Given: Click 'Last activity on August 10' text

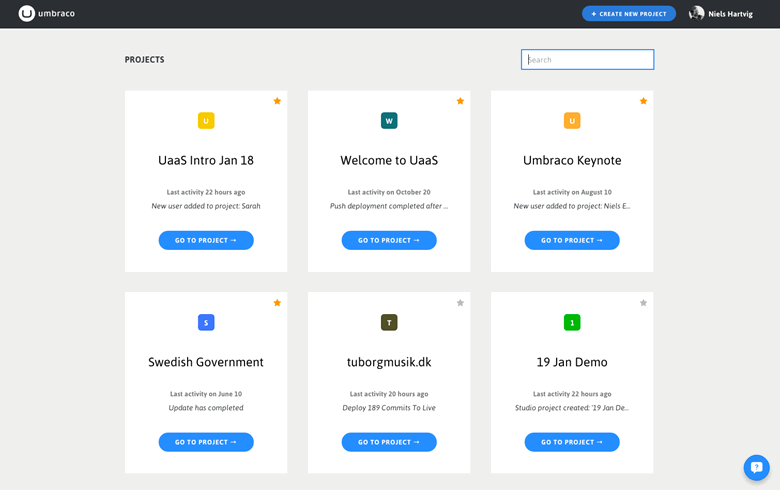Looking at the screenshot, I should pos(572,192).
